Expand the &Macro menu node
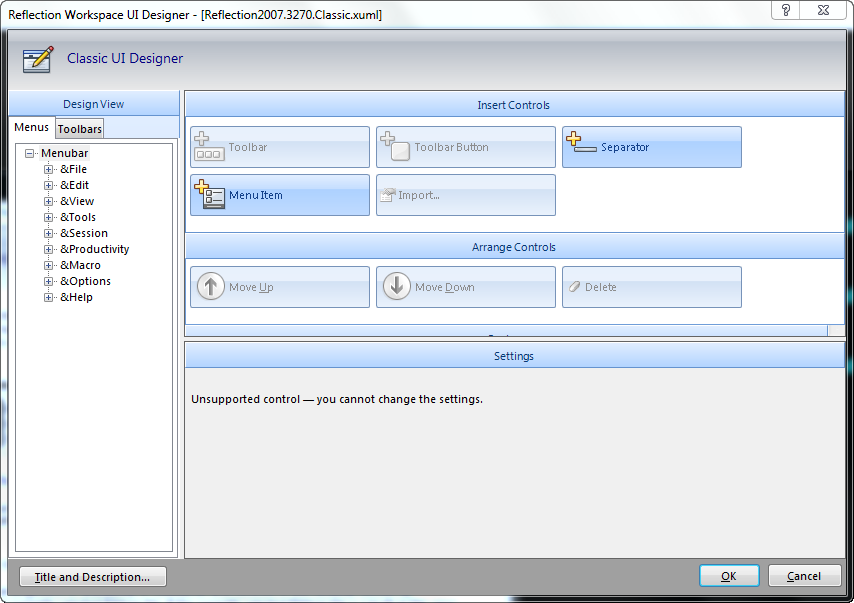Screen dimensions: 854x603 (x=48, y=266)
